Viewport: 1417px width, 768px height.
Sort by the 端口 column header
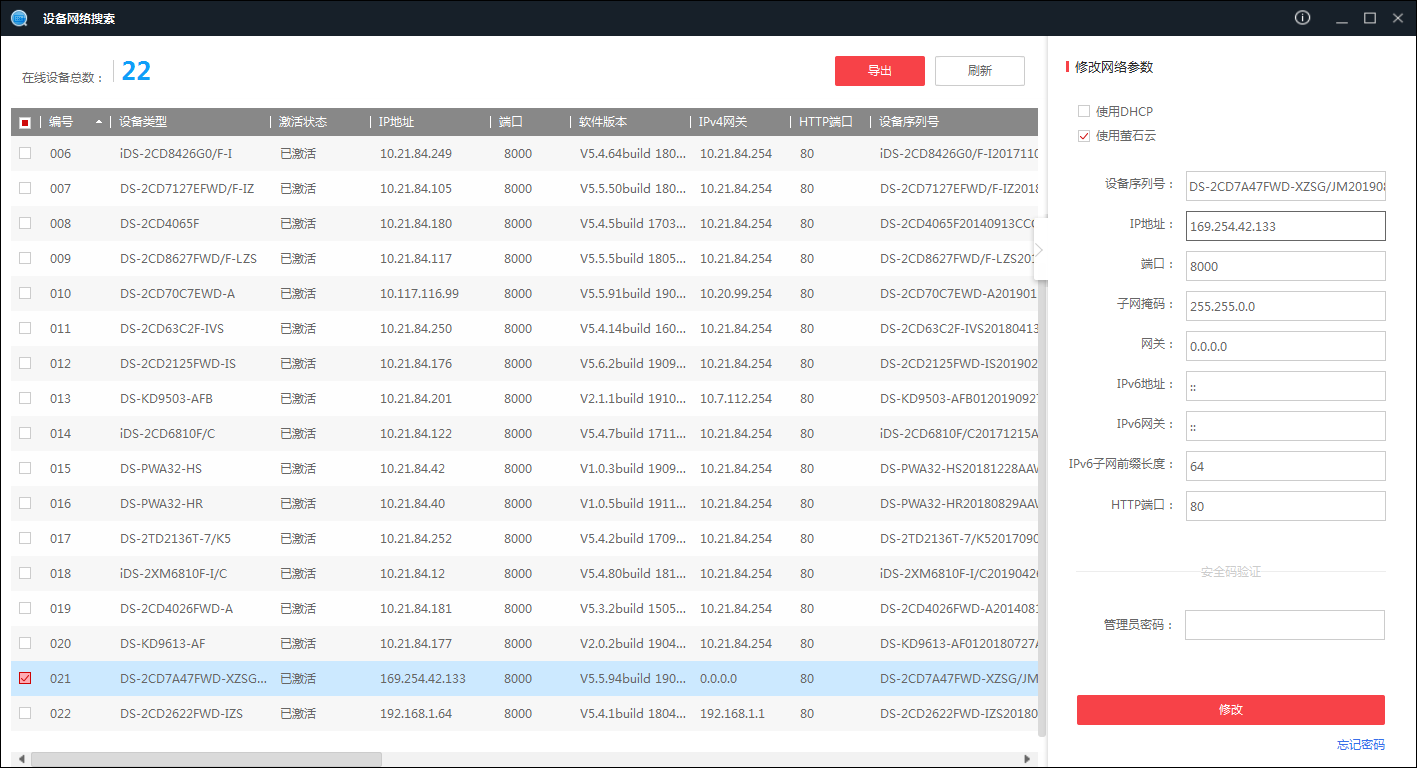(511, 122)
